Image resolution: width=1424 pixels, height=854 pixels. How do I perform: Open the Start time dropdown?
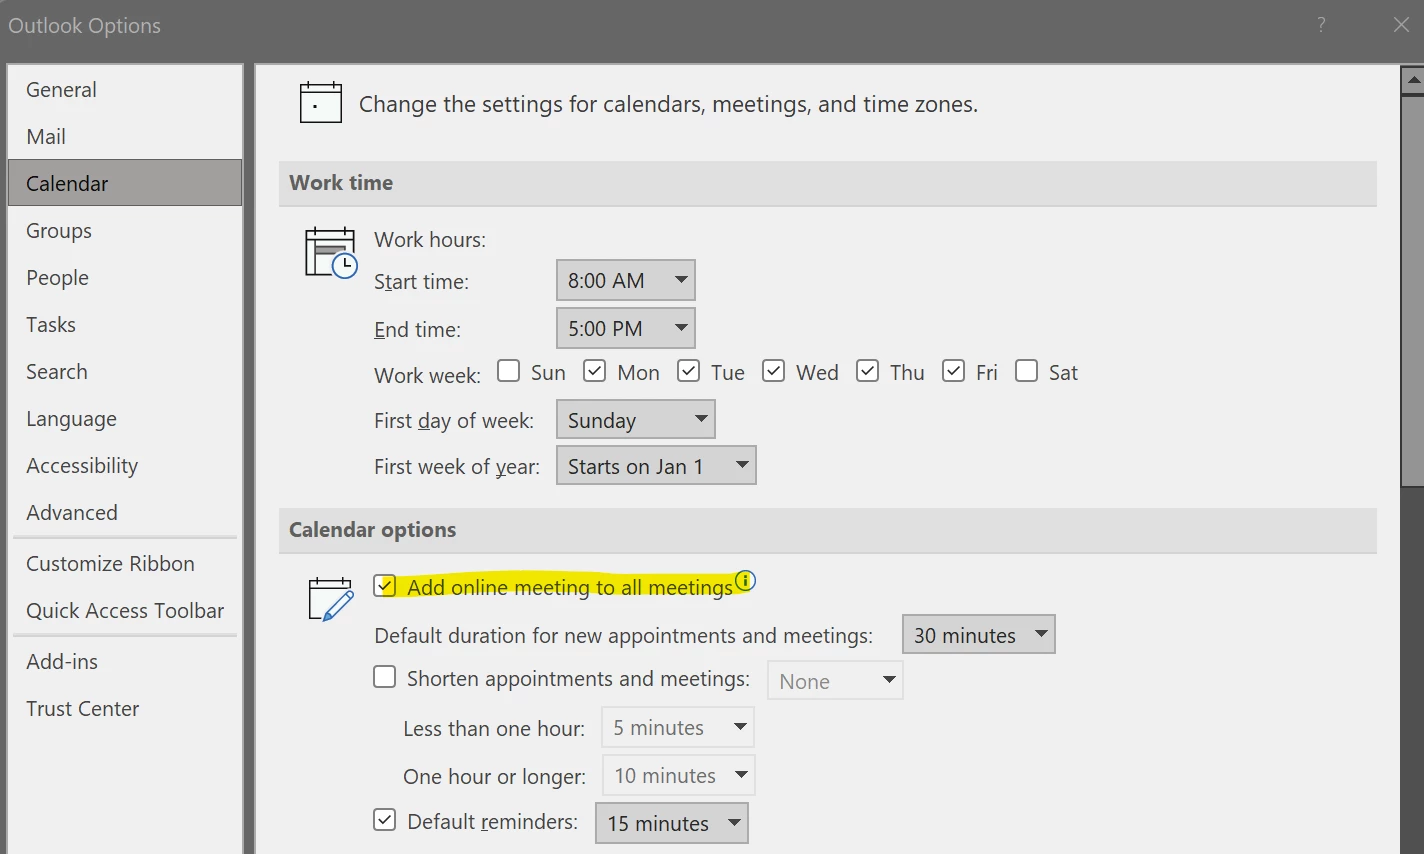[x=626, y=280]
